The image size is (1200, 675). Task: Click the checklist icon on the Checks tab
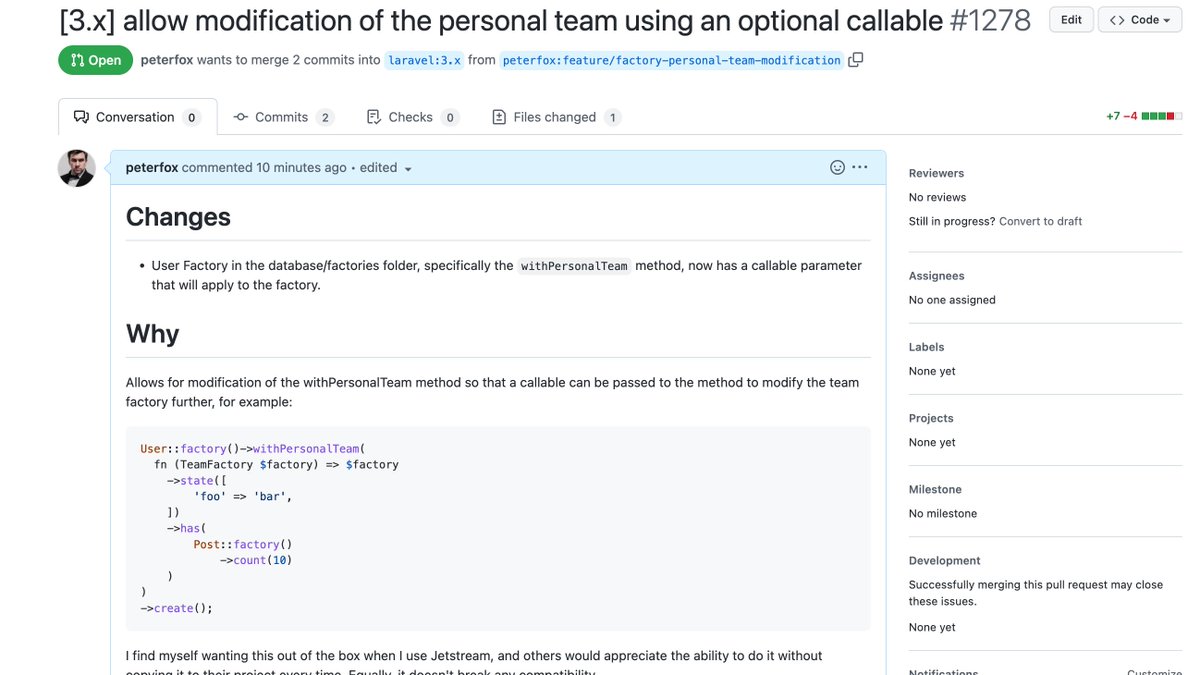[x=374, y=117]
